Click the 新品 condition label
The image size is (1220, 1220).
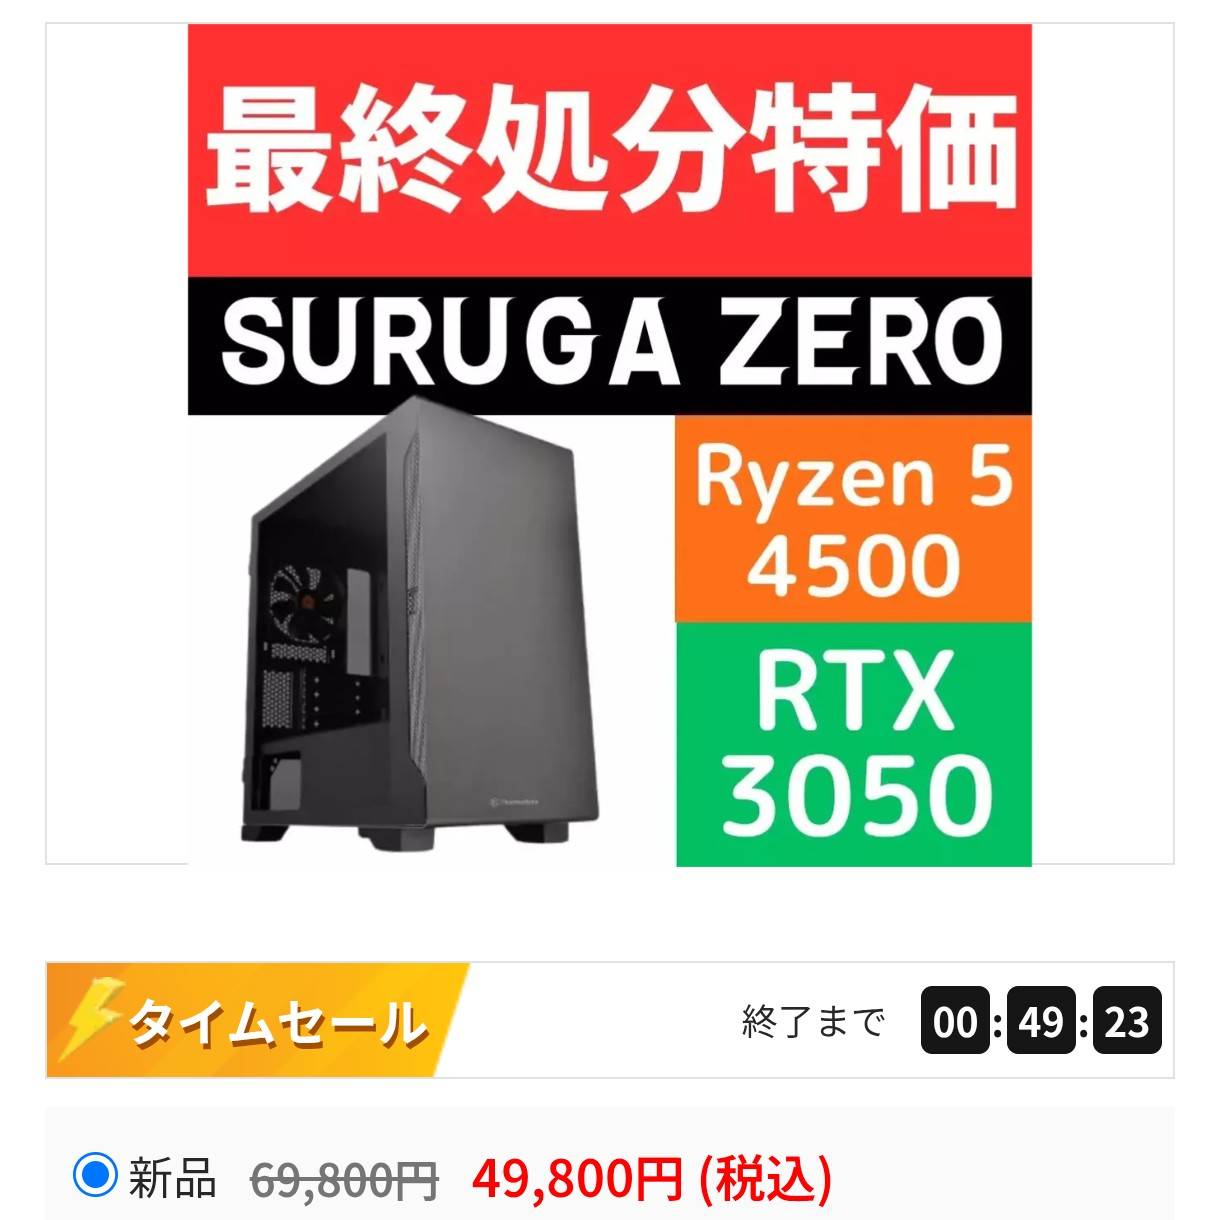(x=172, y=1177)
